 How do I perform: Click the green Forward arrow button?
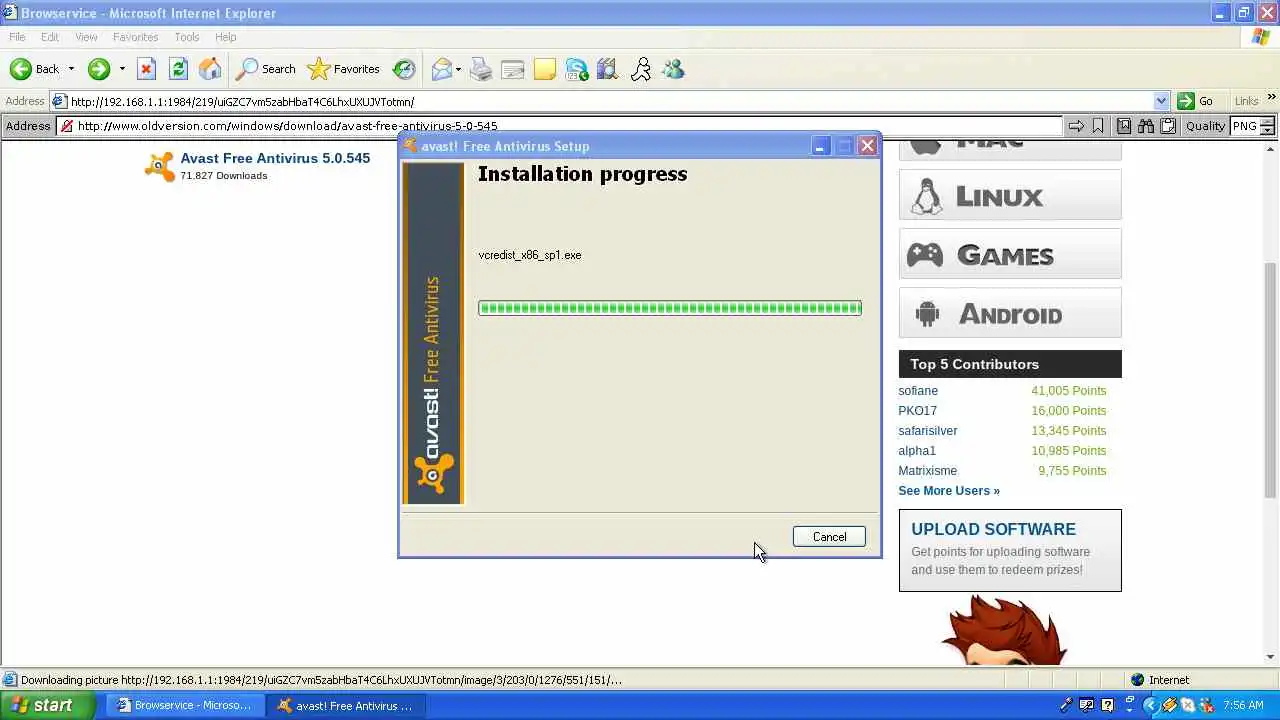[98, 69]
